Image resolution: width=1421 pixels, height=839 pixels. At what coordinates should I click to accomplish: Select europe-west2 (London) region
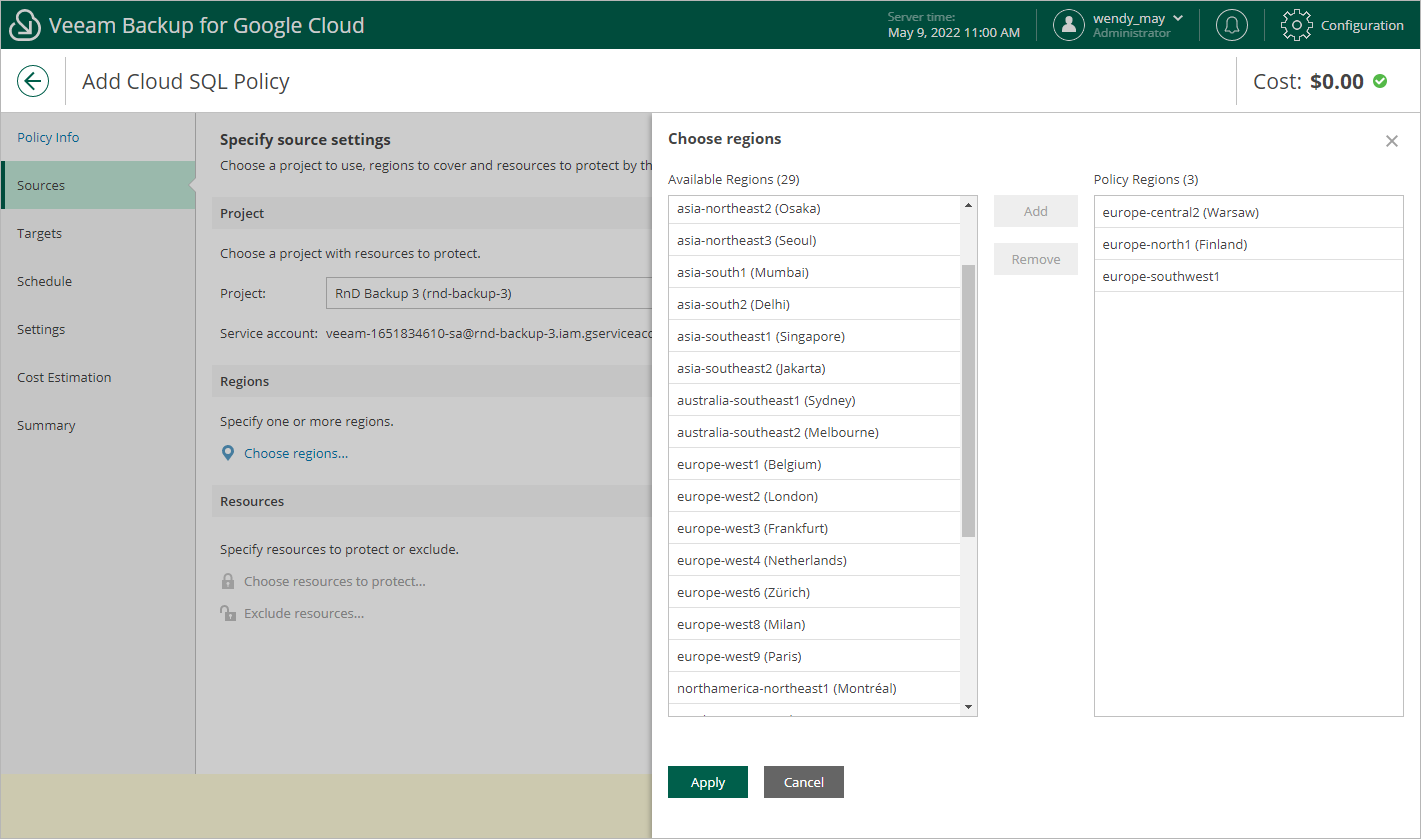pos(814,496)
